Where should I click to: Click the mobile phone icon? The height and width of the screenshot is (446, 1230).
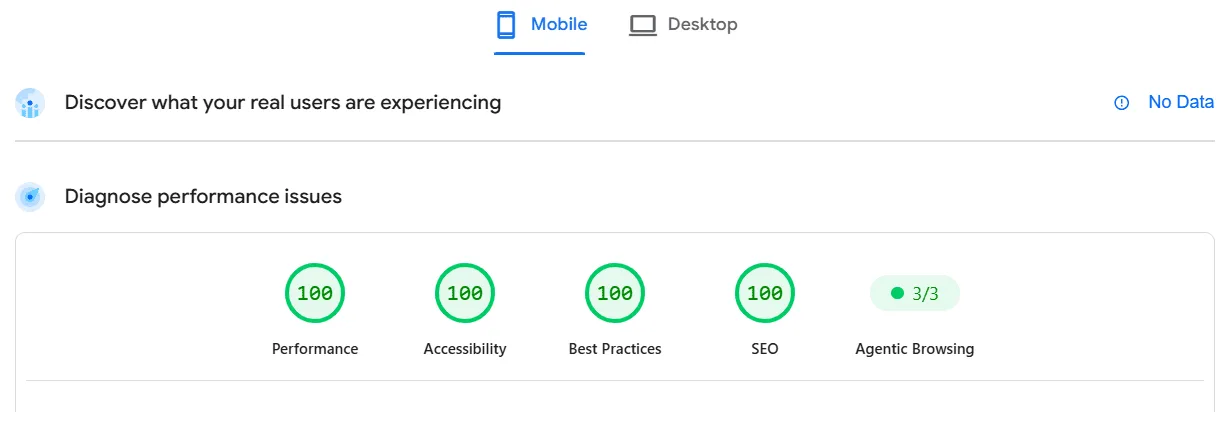click(506, 24)
